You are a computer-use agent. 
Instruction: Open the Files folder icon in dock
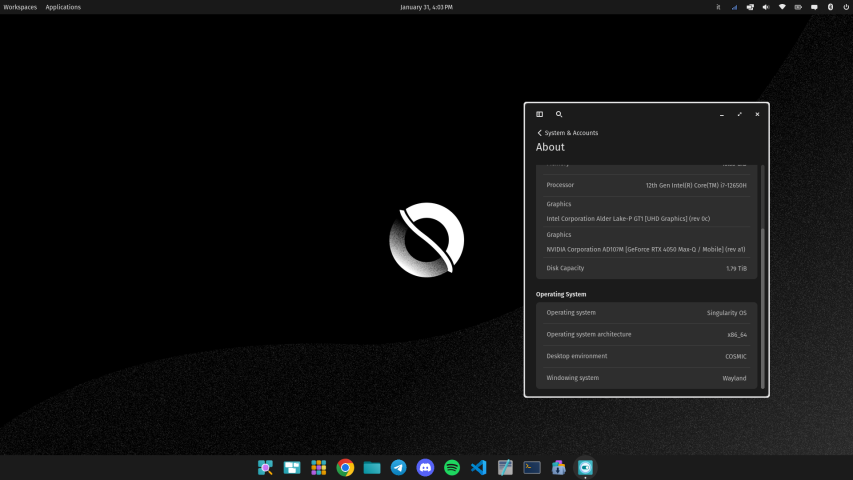[x=372, y=467]
